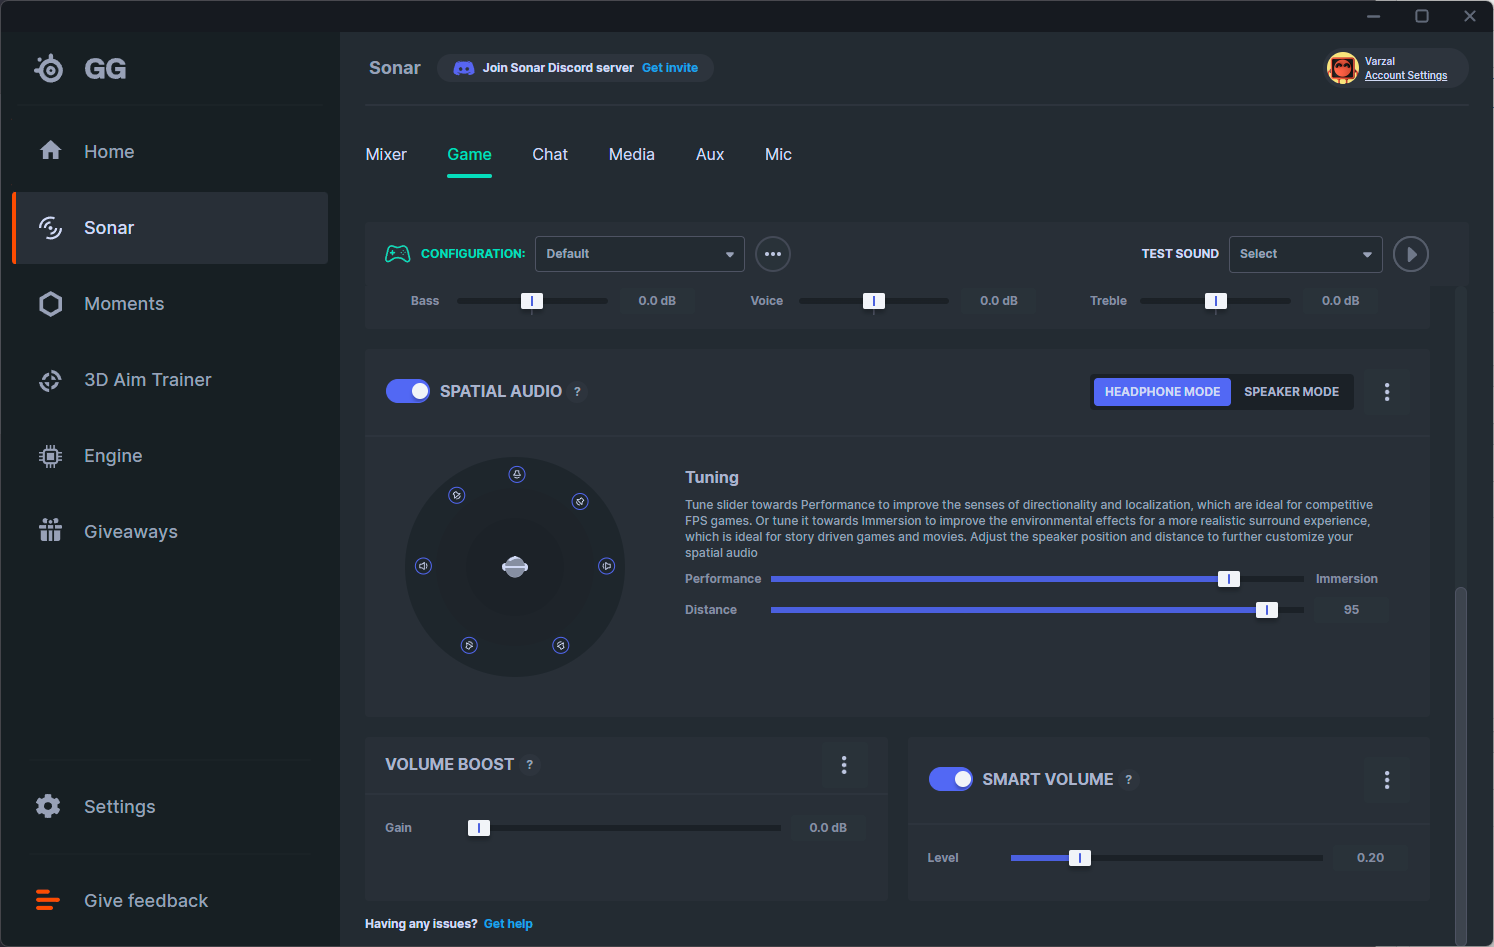Select the rear right speaker icon

(561, 645)
